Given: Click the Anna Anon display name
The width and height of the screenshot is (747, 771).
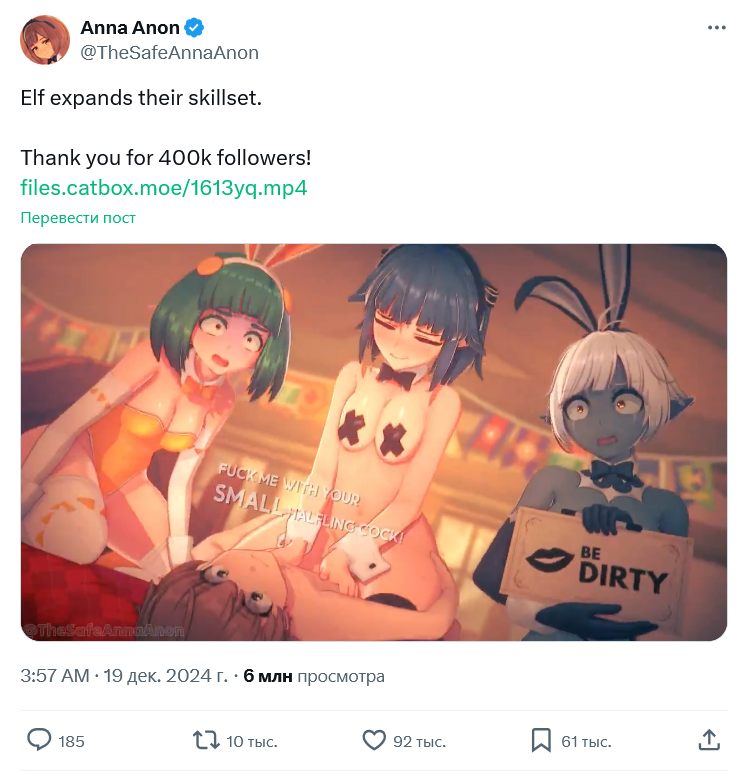Looking at the screenshot, I should 130,28.
